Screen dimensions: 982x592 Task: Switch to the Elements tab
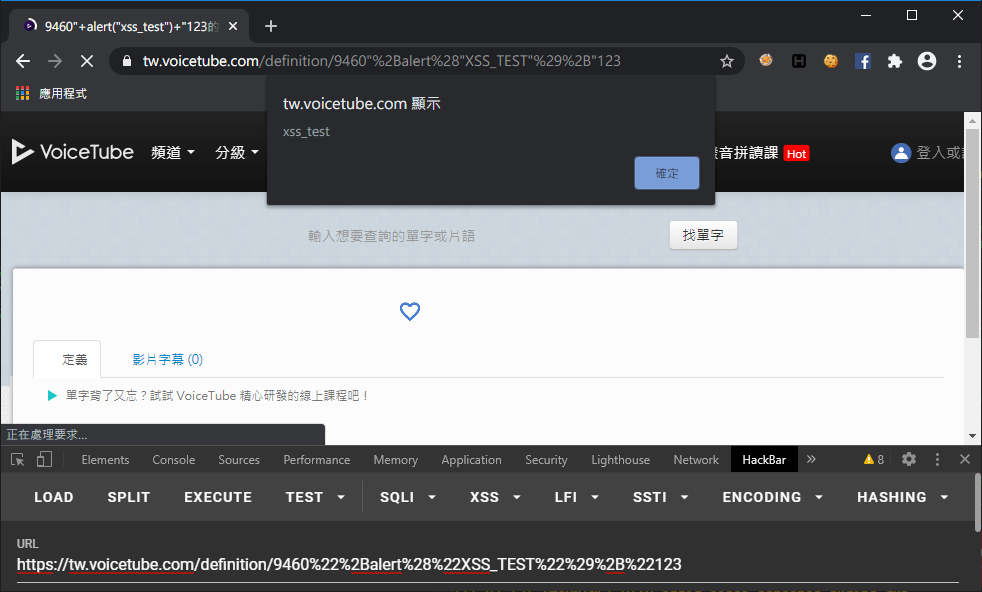pyautogui.click(x=105, y=460)
